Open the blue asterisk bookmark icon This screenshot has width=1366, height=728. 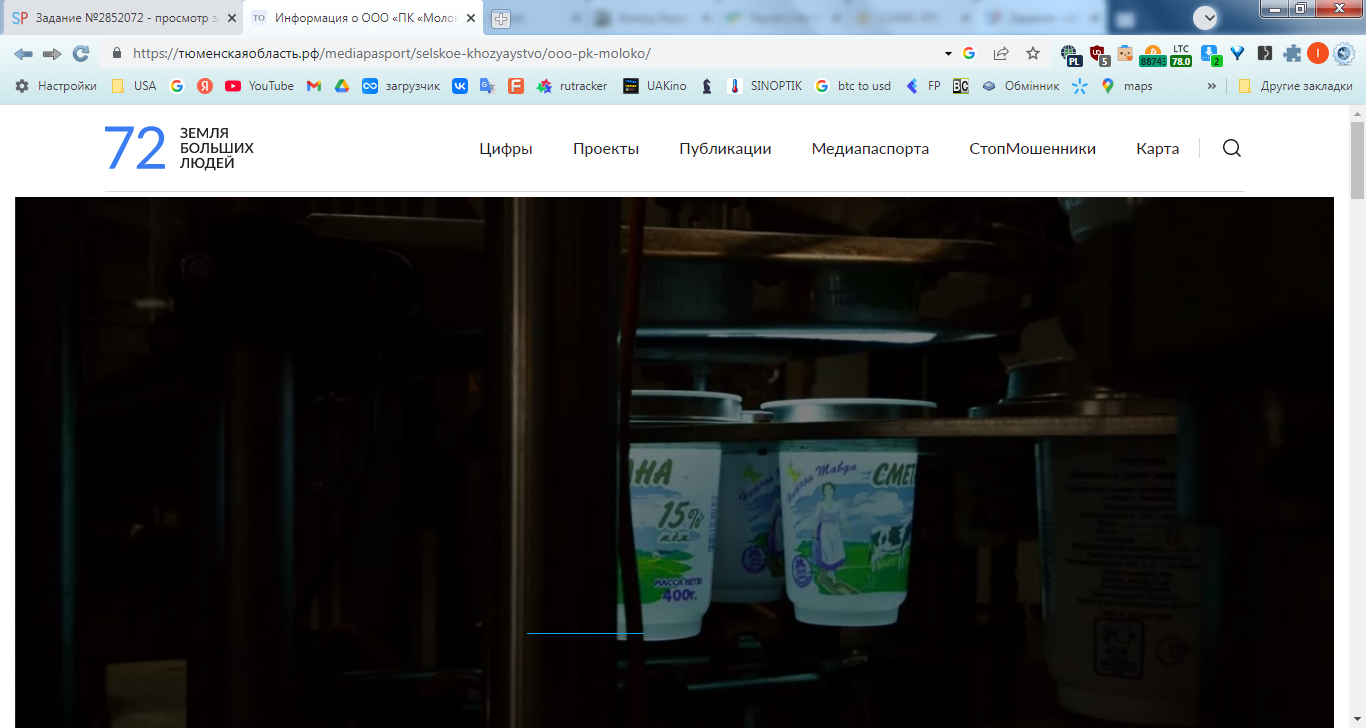1079,86
